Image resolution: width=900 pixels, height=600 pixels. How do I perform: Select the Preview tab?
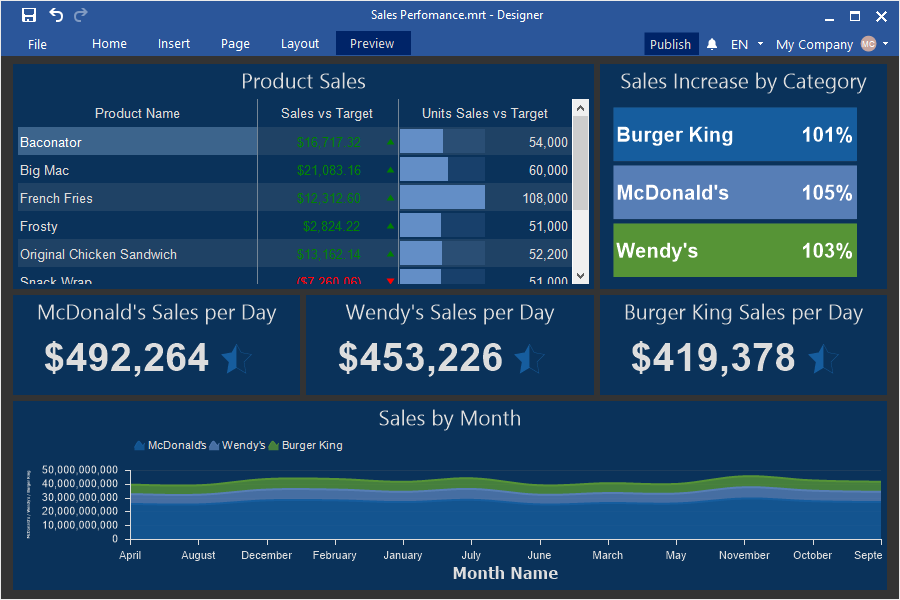tap(373, 44)
